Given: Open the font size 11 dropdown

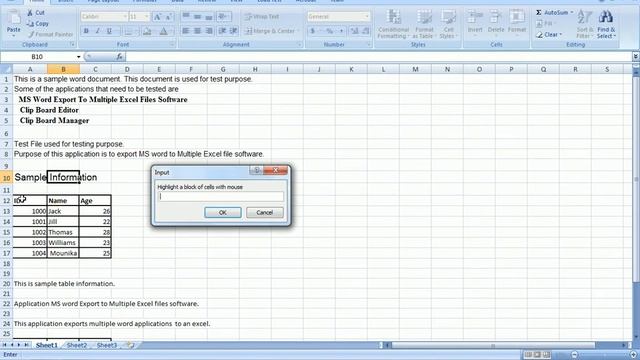Looking at the screenshot, I should tap(147, 17).
